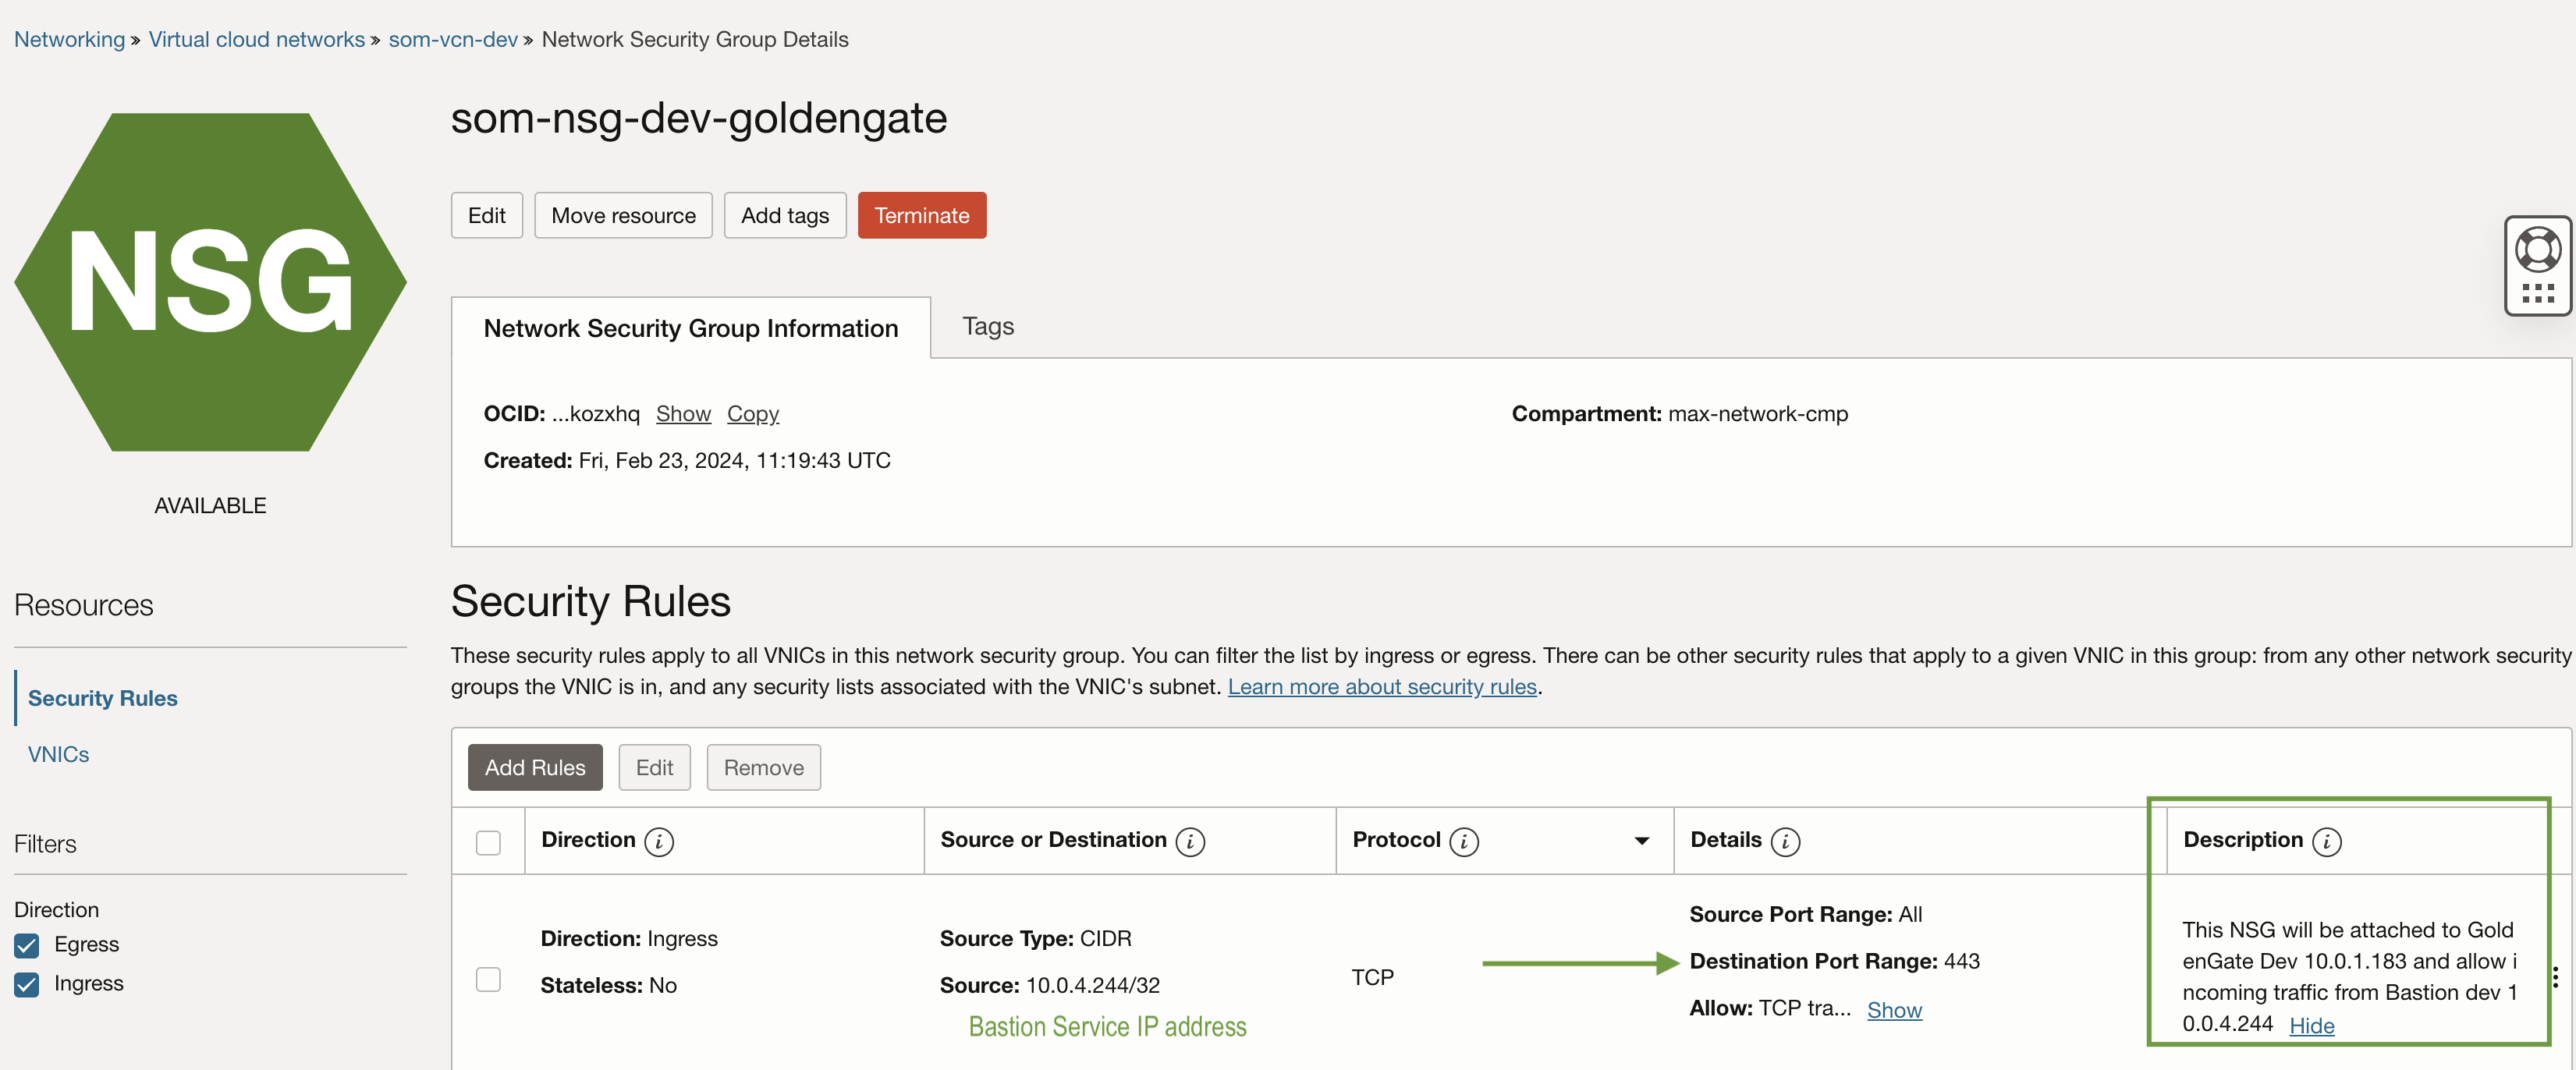This screenshot has height=1070, width=2576.
Task: Click the Protocol column info icon
Action: [1463, 841]
